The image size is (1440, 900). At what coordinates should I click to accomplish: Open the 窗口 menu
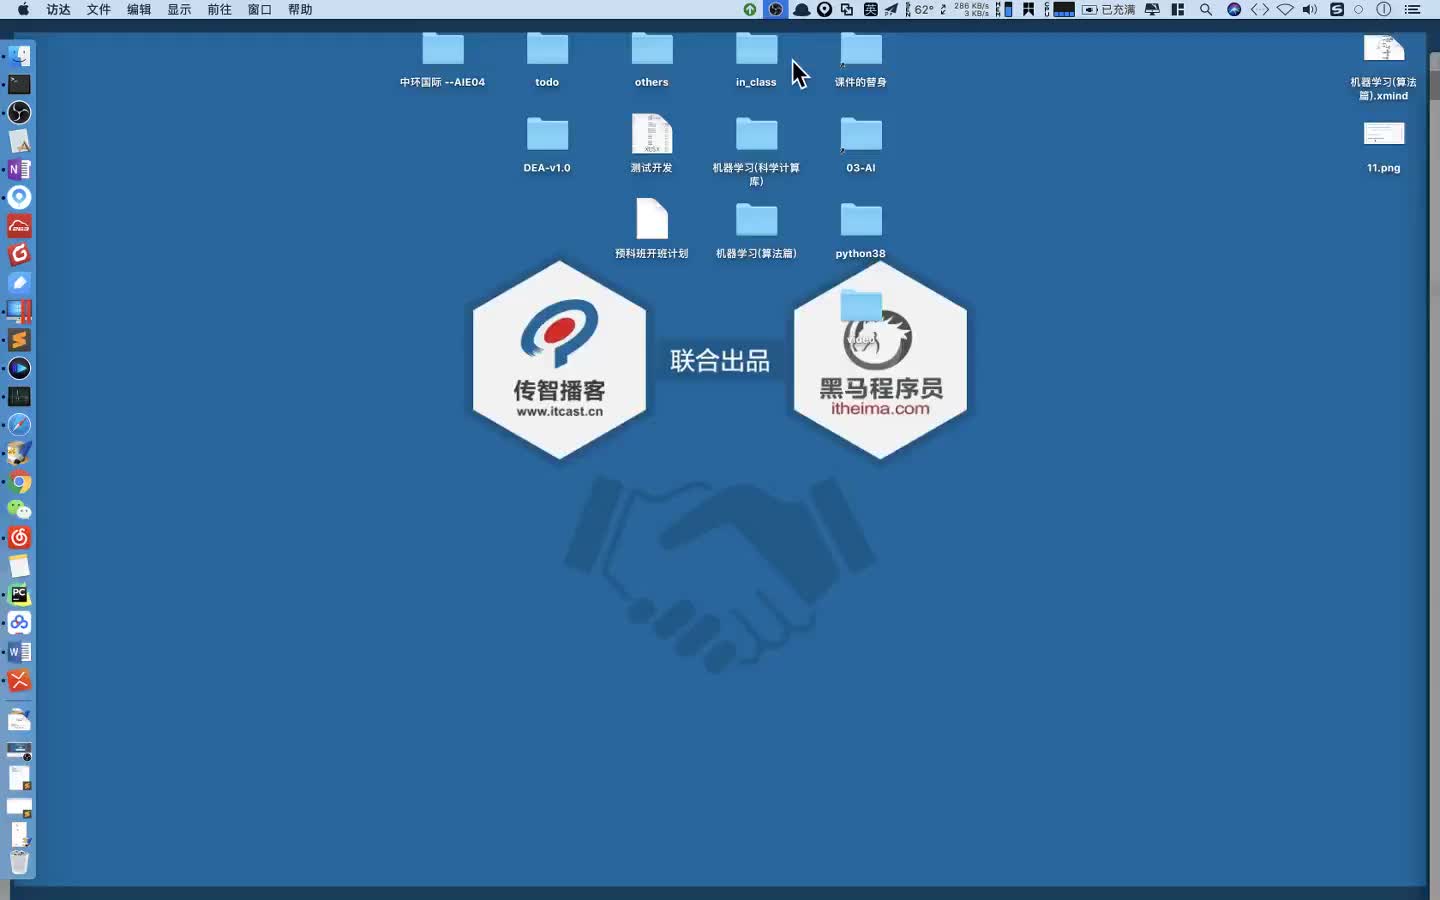point(259,9)
